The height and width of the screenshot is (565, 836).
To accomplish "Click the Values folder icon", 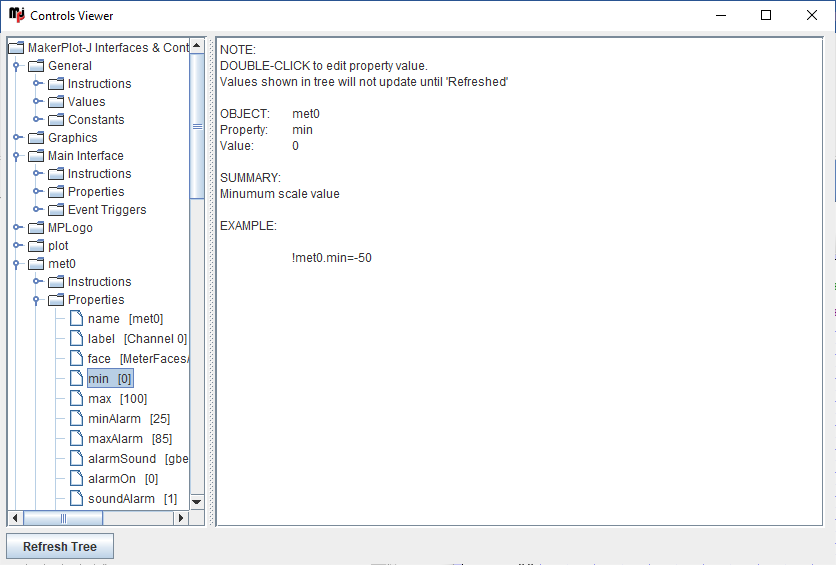I will coord(56,102).
